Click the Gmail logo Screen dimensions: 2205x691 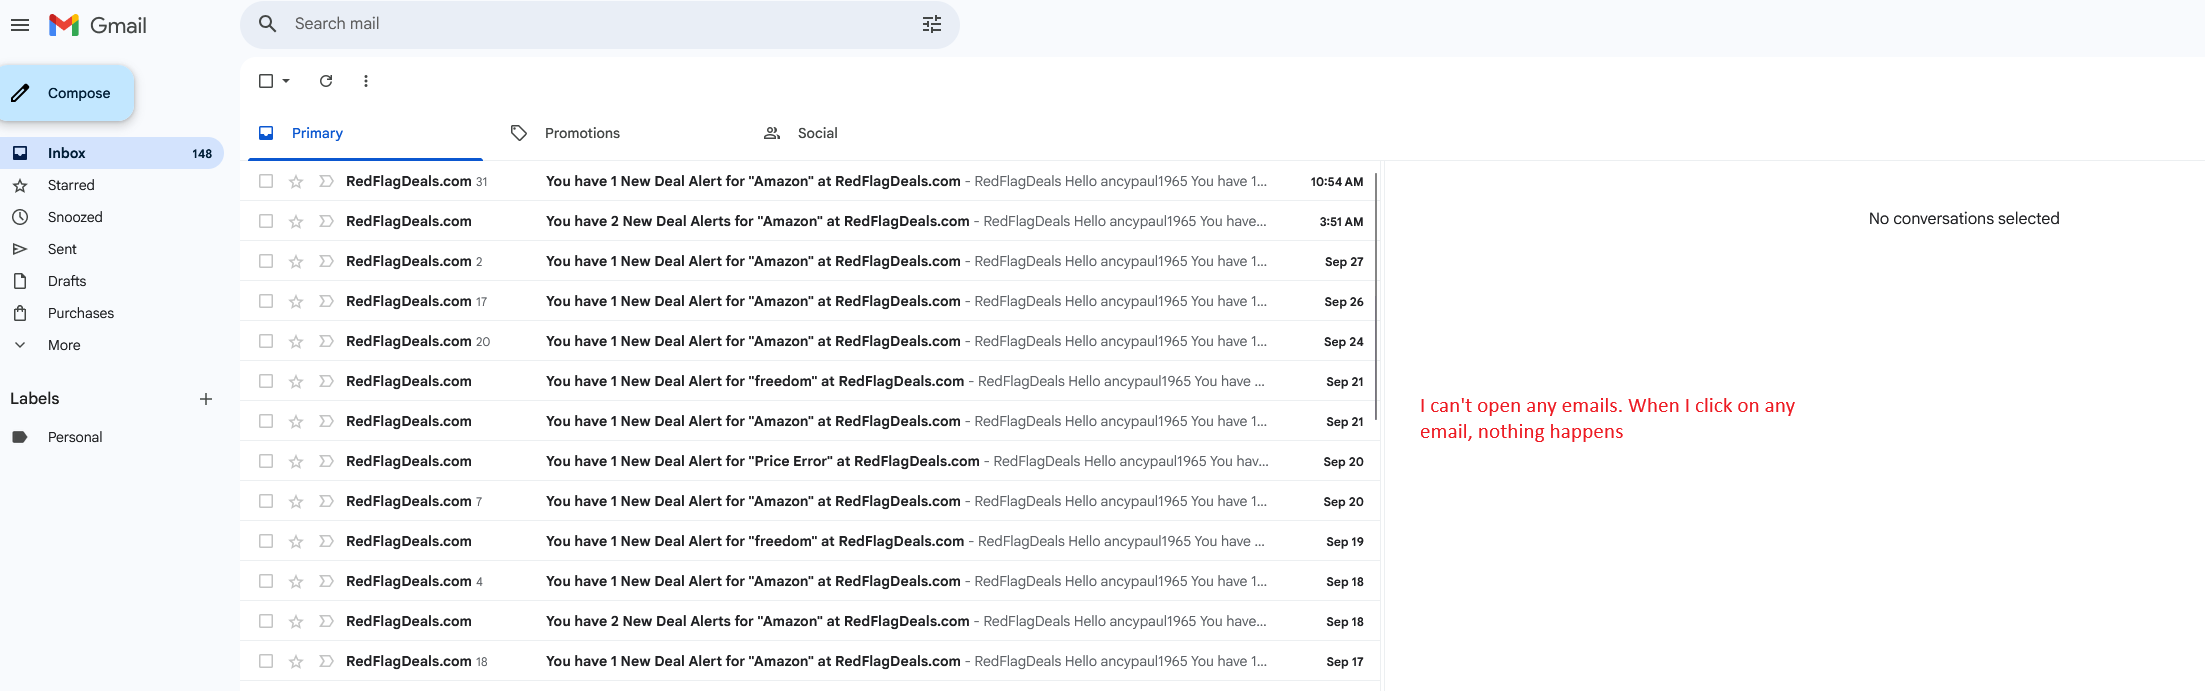pos(97,25)
